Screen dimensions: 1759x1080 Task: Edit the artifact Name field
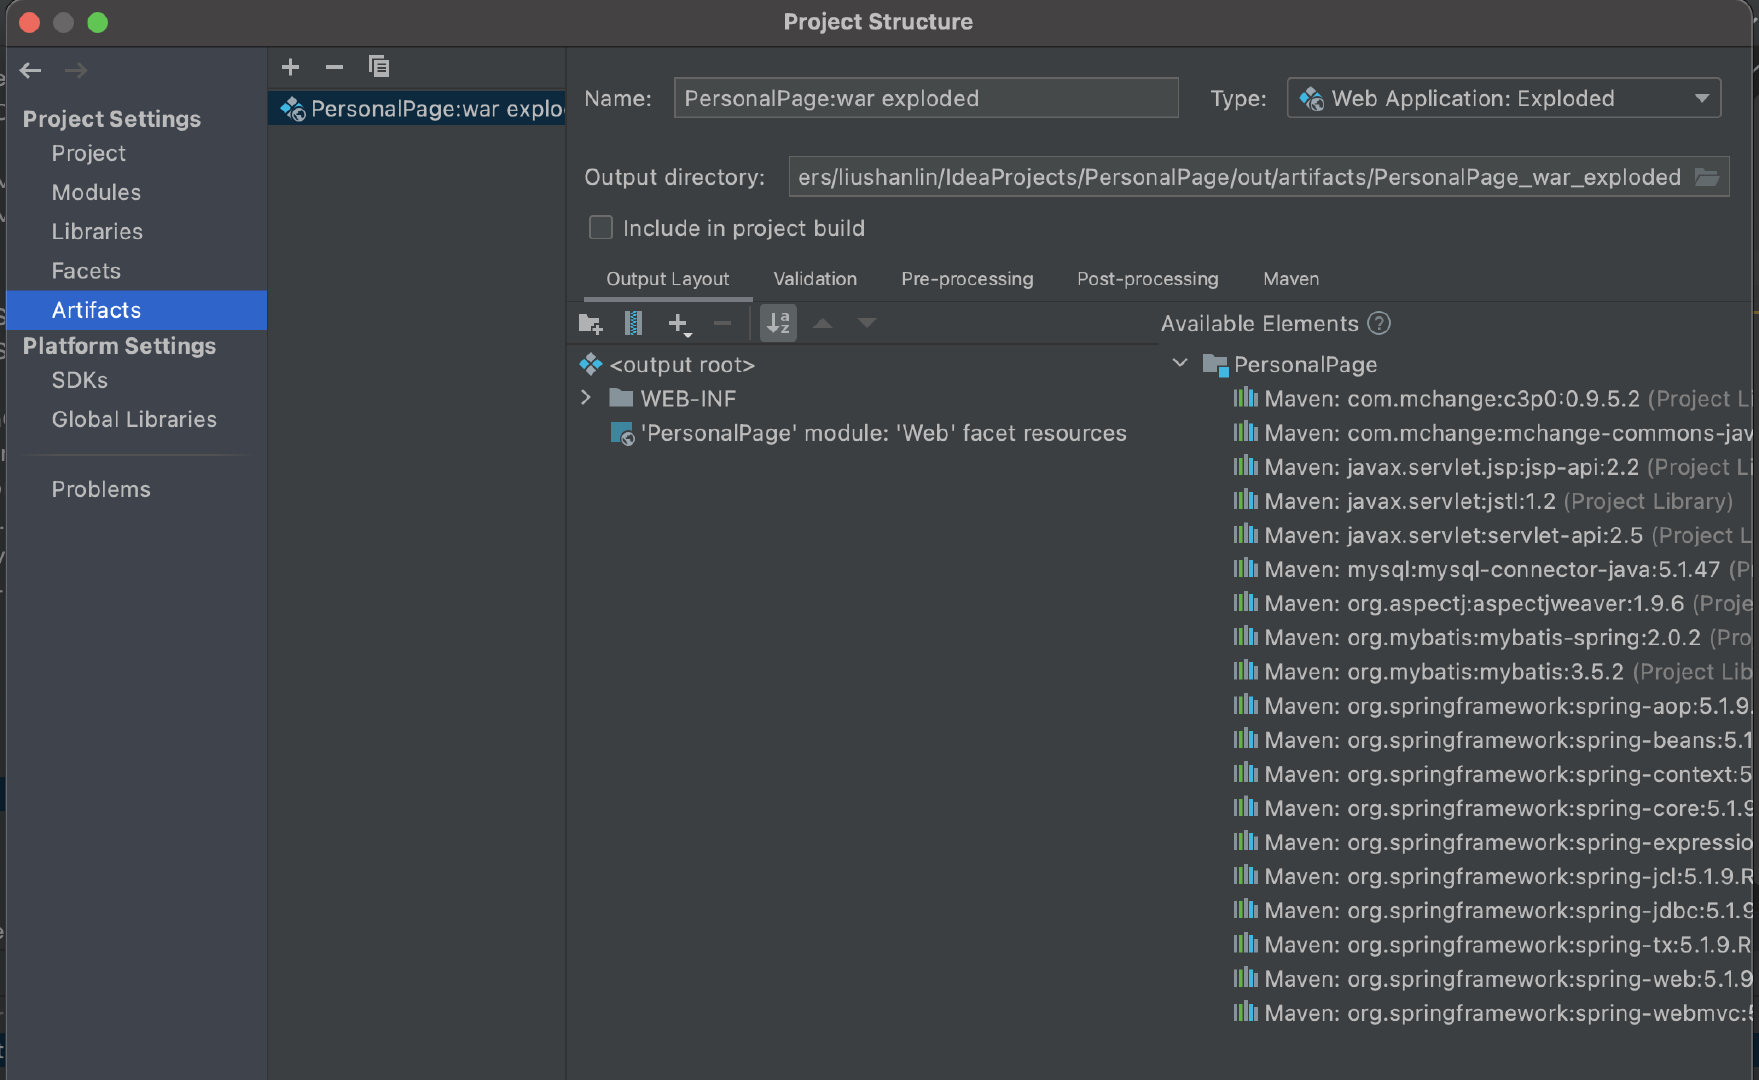point(926,98)
